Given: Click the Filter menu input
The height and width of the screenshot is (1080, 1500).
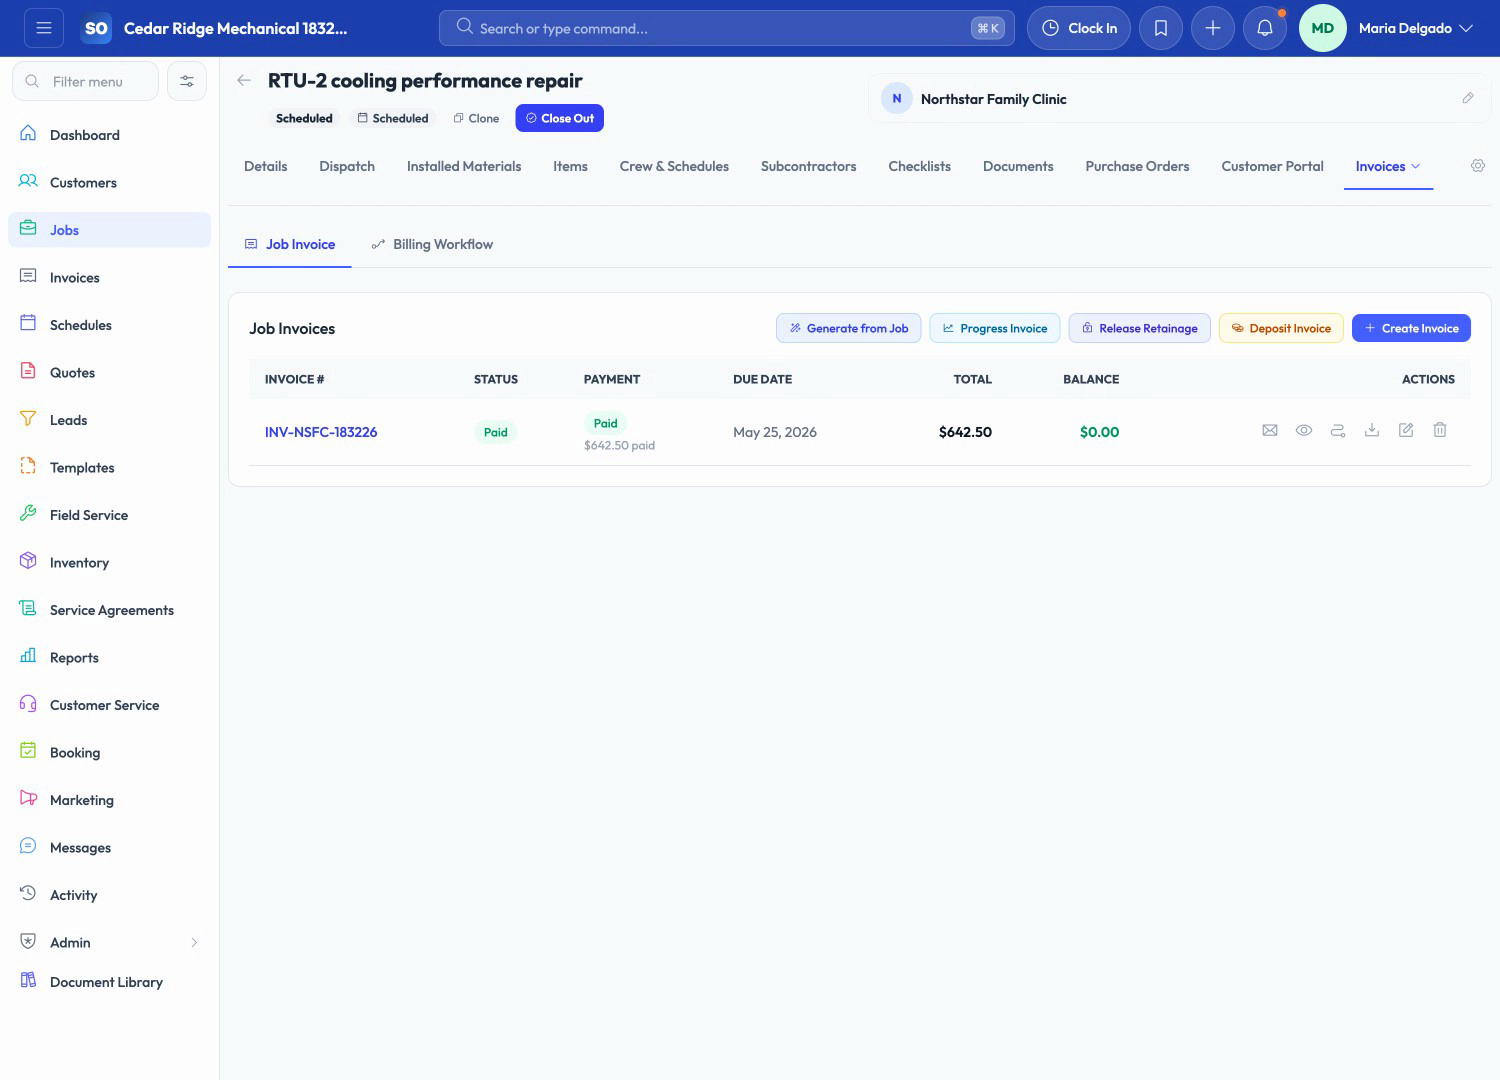Looking at the screenshot, I should pos(85,81).
